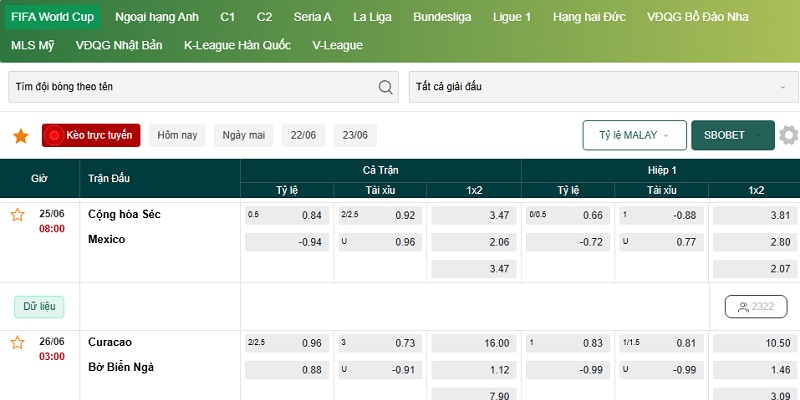Select Mexico handicap odds -0.94
Screen dimensions: 800x400
(287, 242)
